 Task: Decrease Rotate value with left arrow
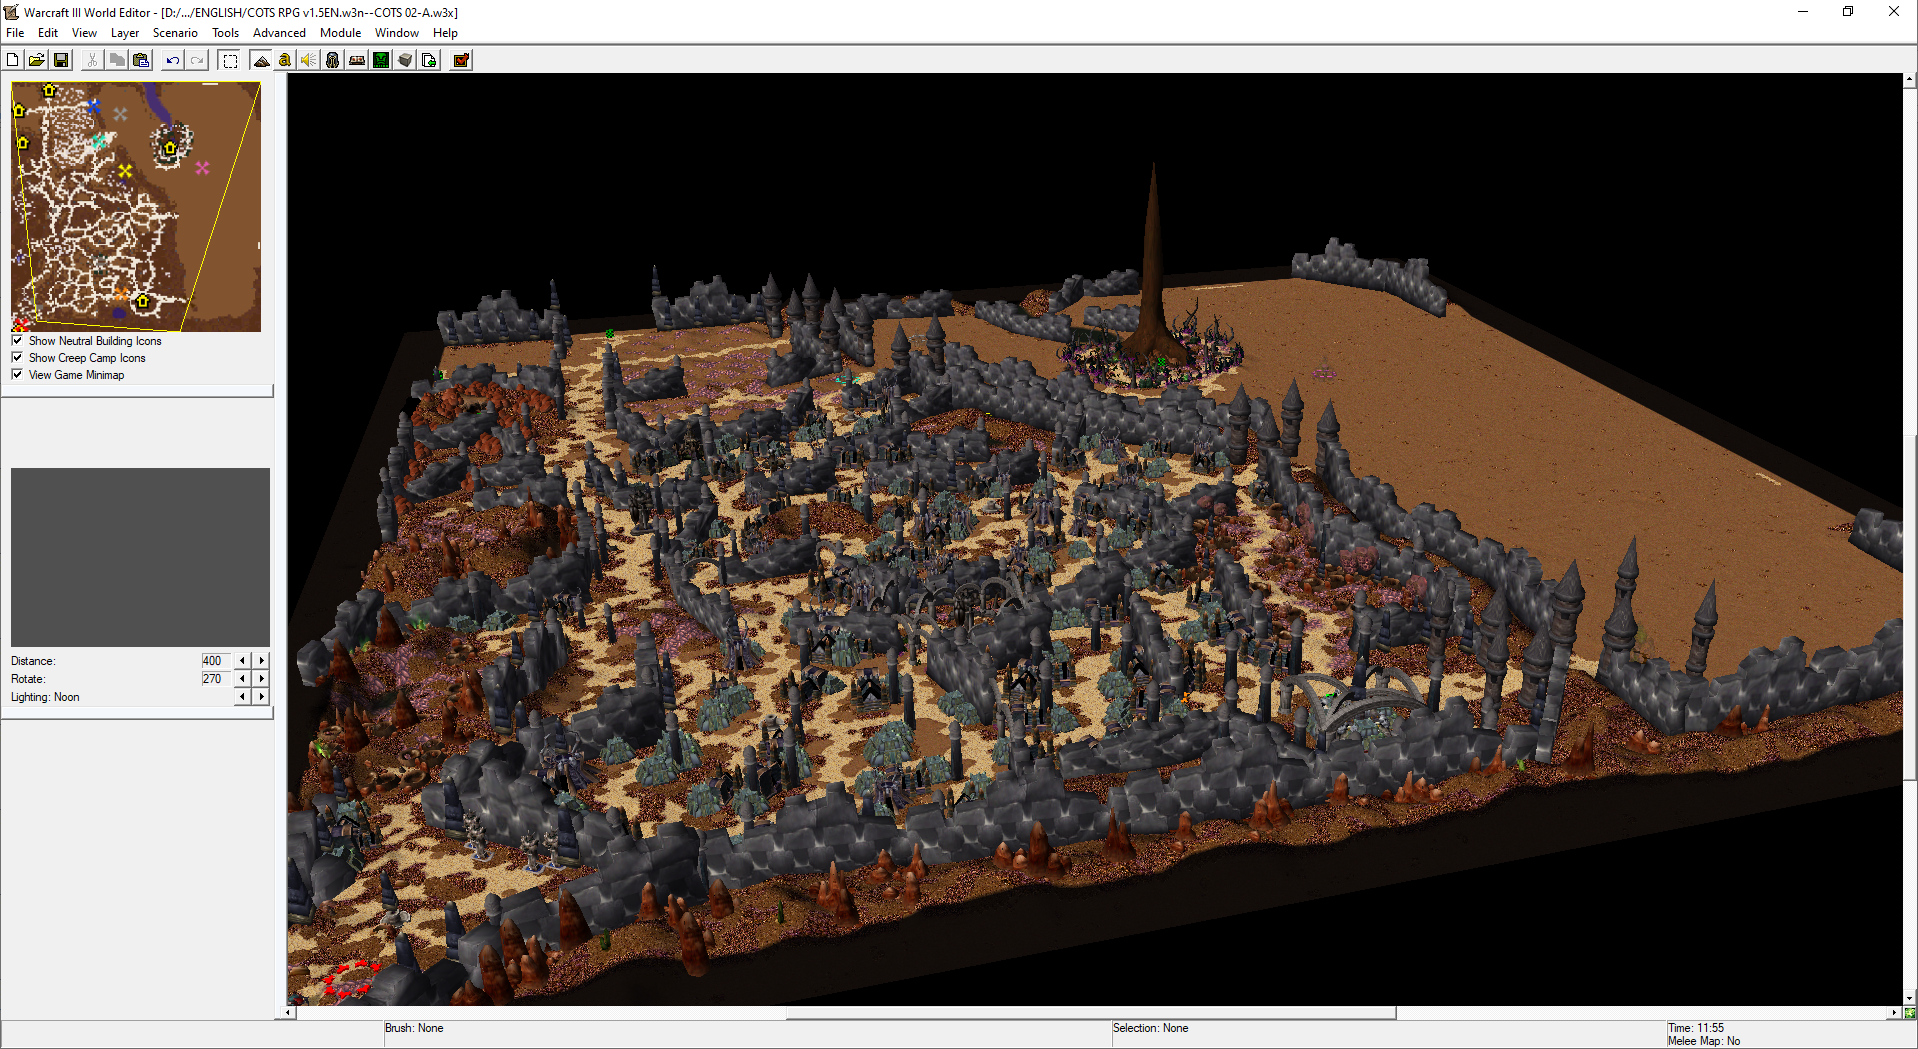coord(242,679)
